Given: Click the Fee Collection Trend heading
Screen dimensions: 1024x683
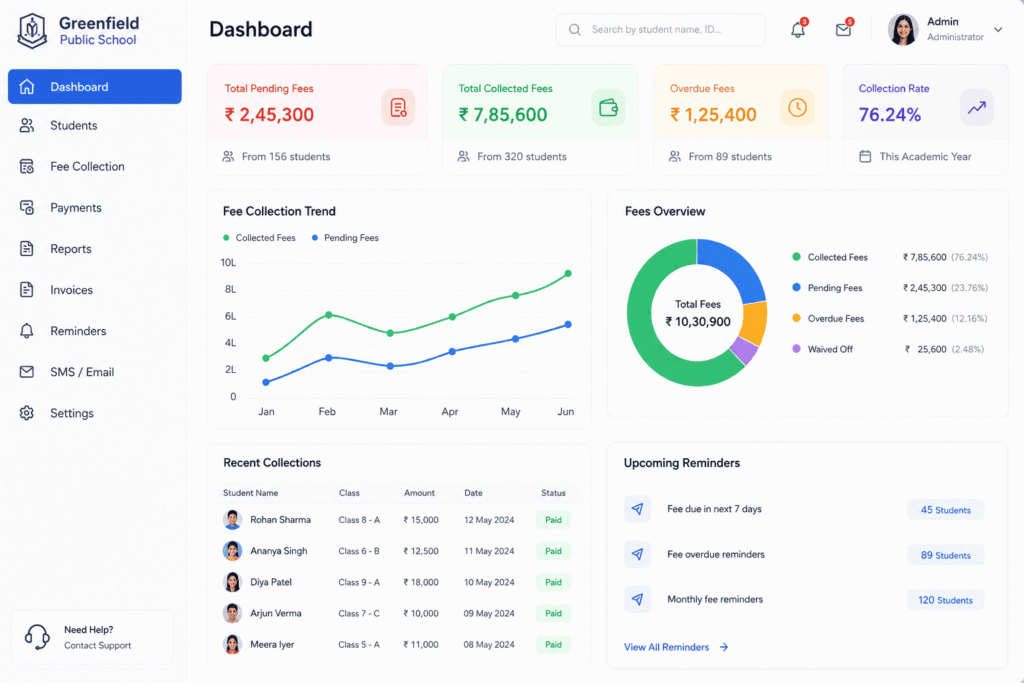Looking at the screenshot, I should click(279, 211).
